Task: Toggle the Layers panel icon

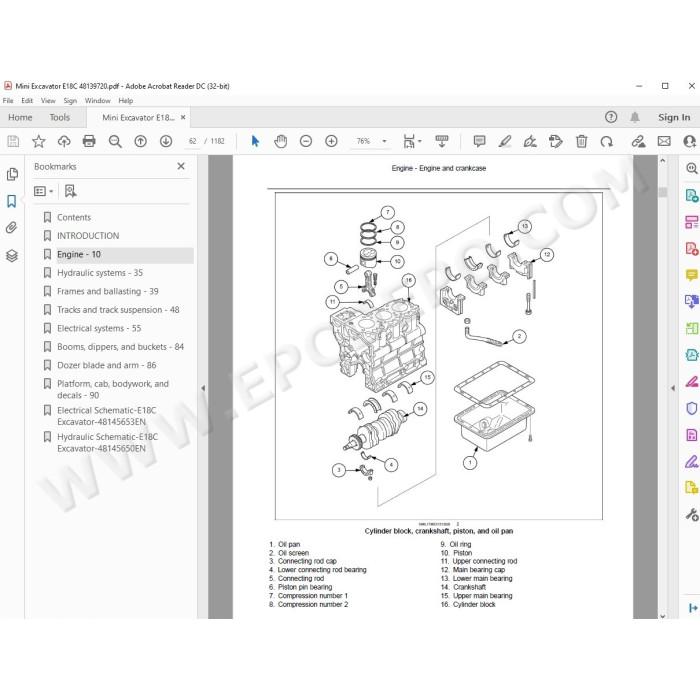Action: pyautogui.click(x=12, y=255)
